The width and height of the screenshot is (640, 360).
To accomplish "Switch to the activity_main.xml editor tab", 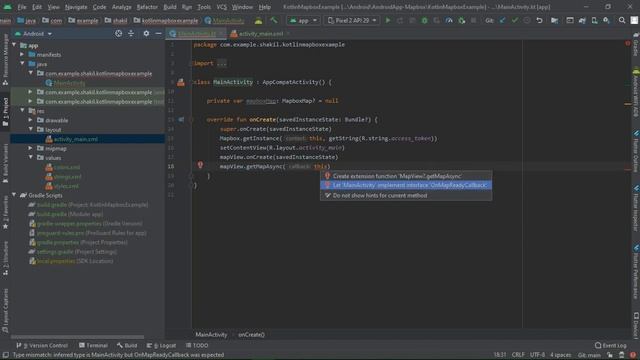I will (x=260, y=33).
